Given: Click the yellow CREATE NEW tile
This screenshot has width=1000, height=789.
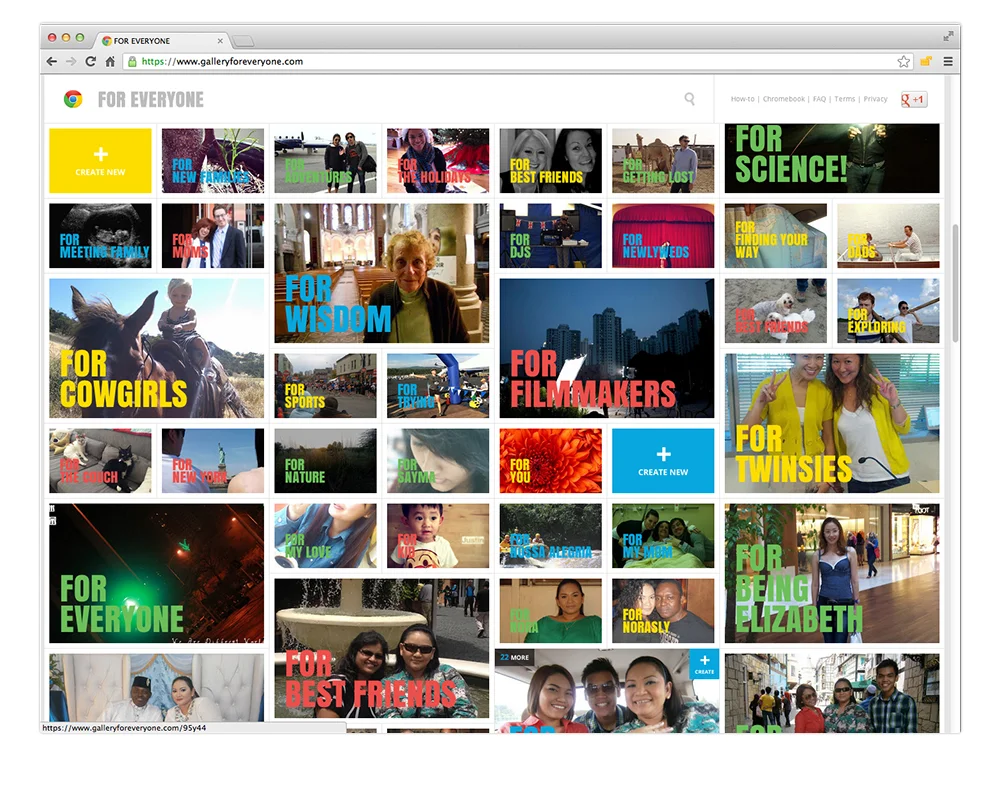Looking at the screenshot, I should click(x=100, y=161).
